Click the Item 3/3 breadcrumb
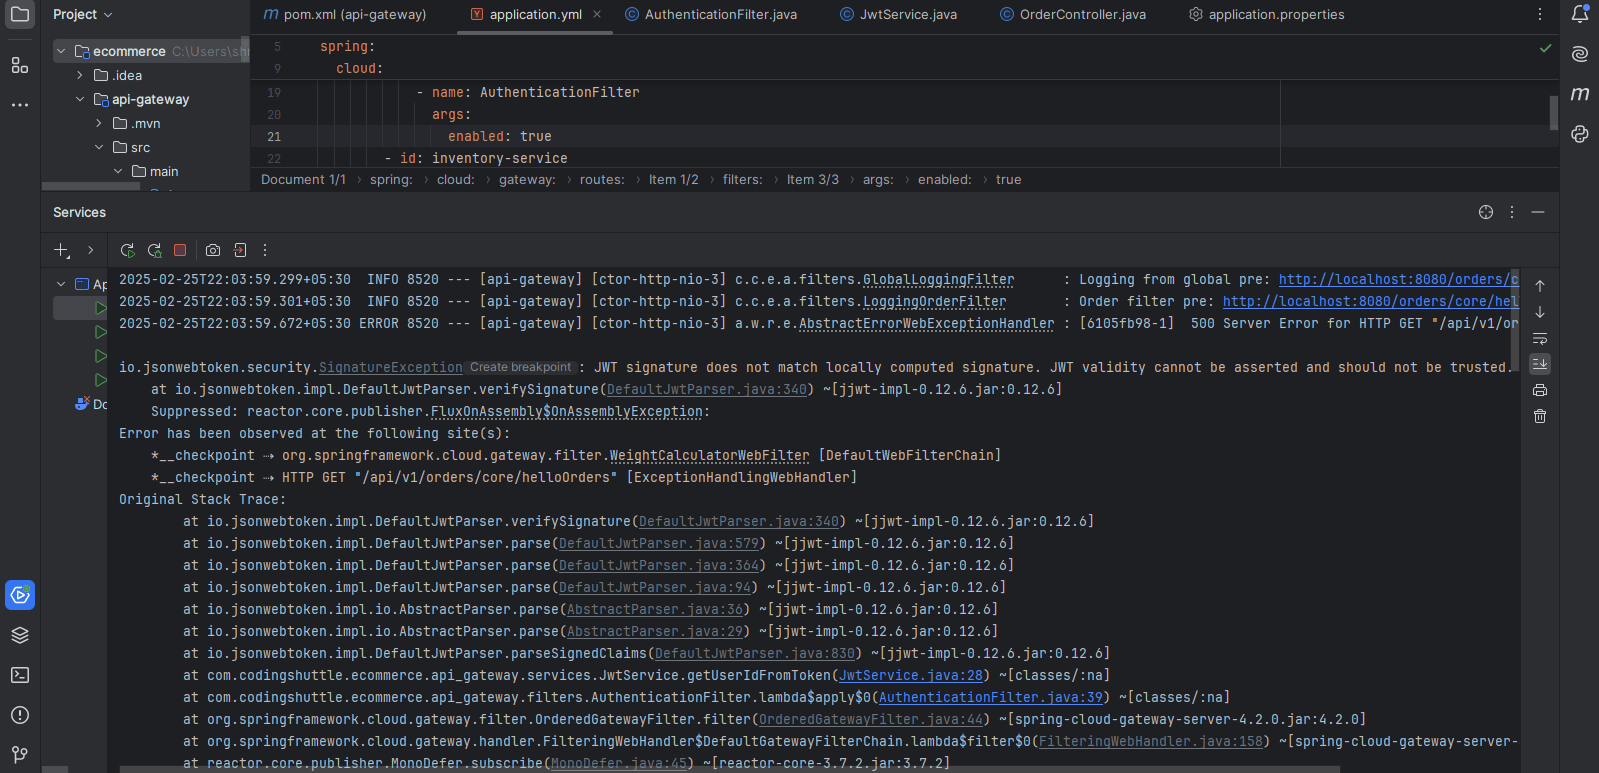The width and height of the screenshot is (1599, 773). coord(813,180)
